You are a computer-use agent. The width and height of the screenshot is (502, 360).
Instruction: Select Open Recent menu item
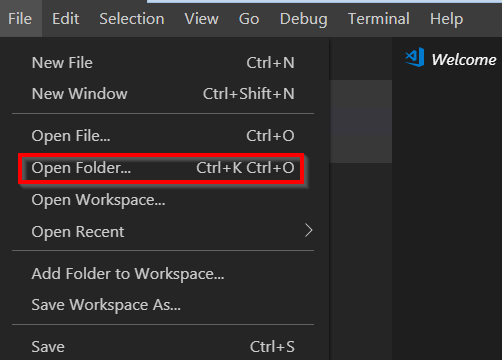(x=163, y=232)
